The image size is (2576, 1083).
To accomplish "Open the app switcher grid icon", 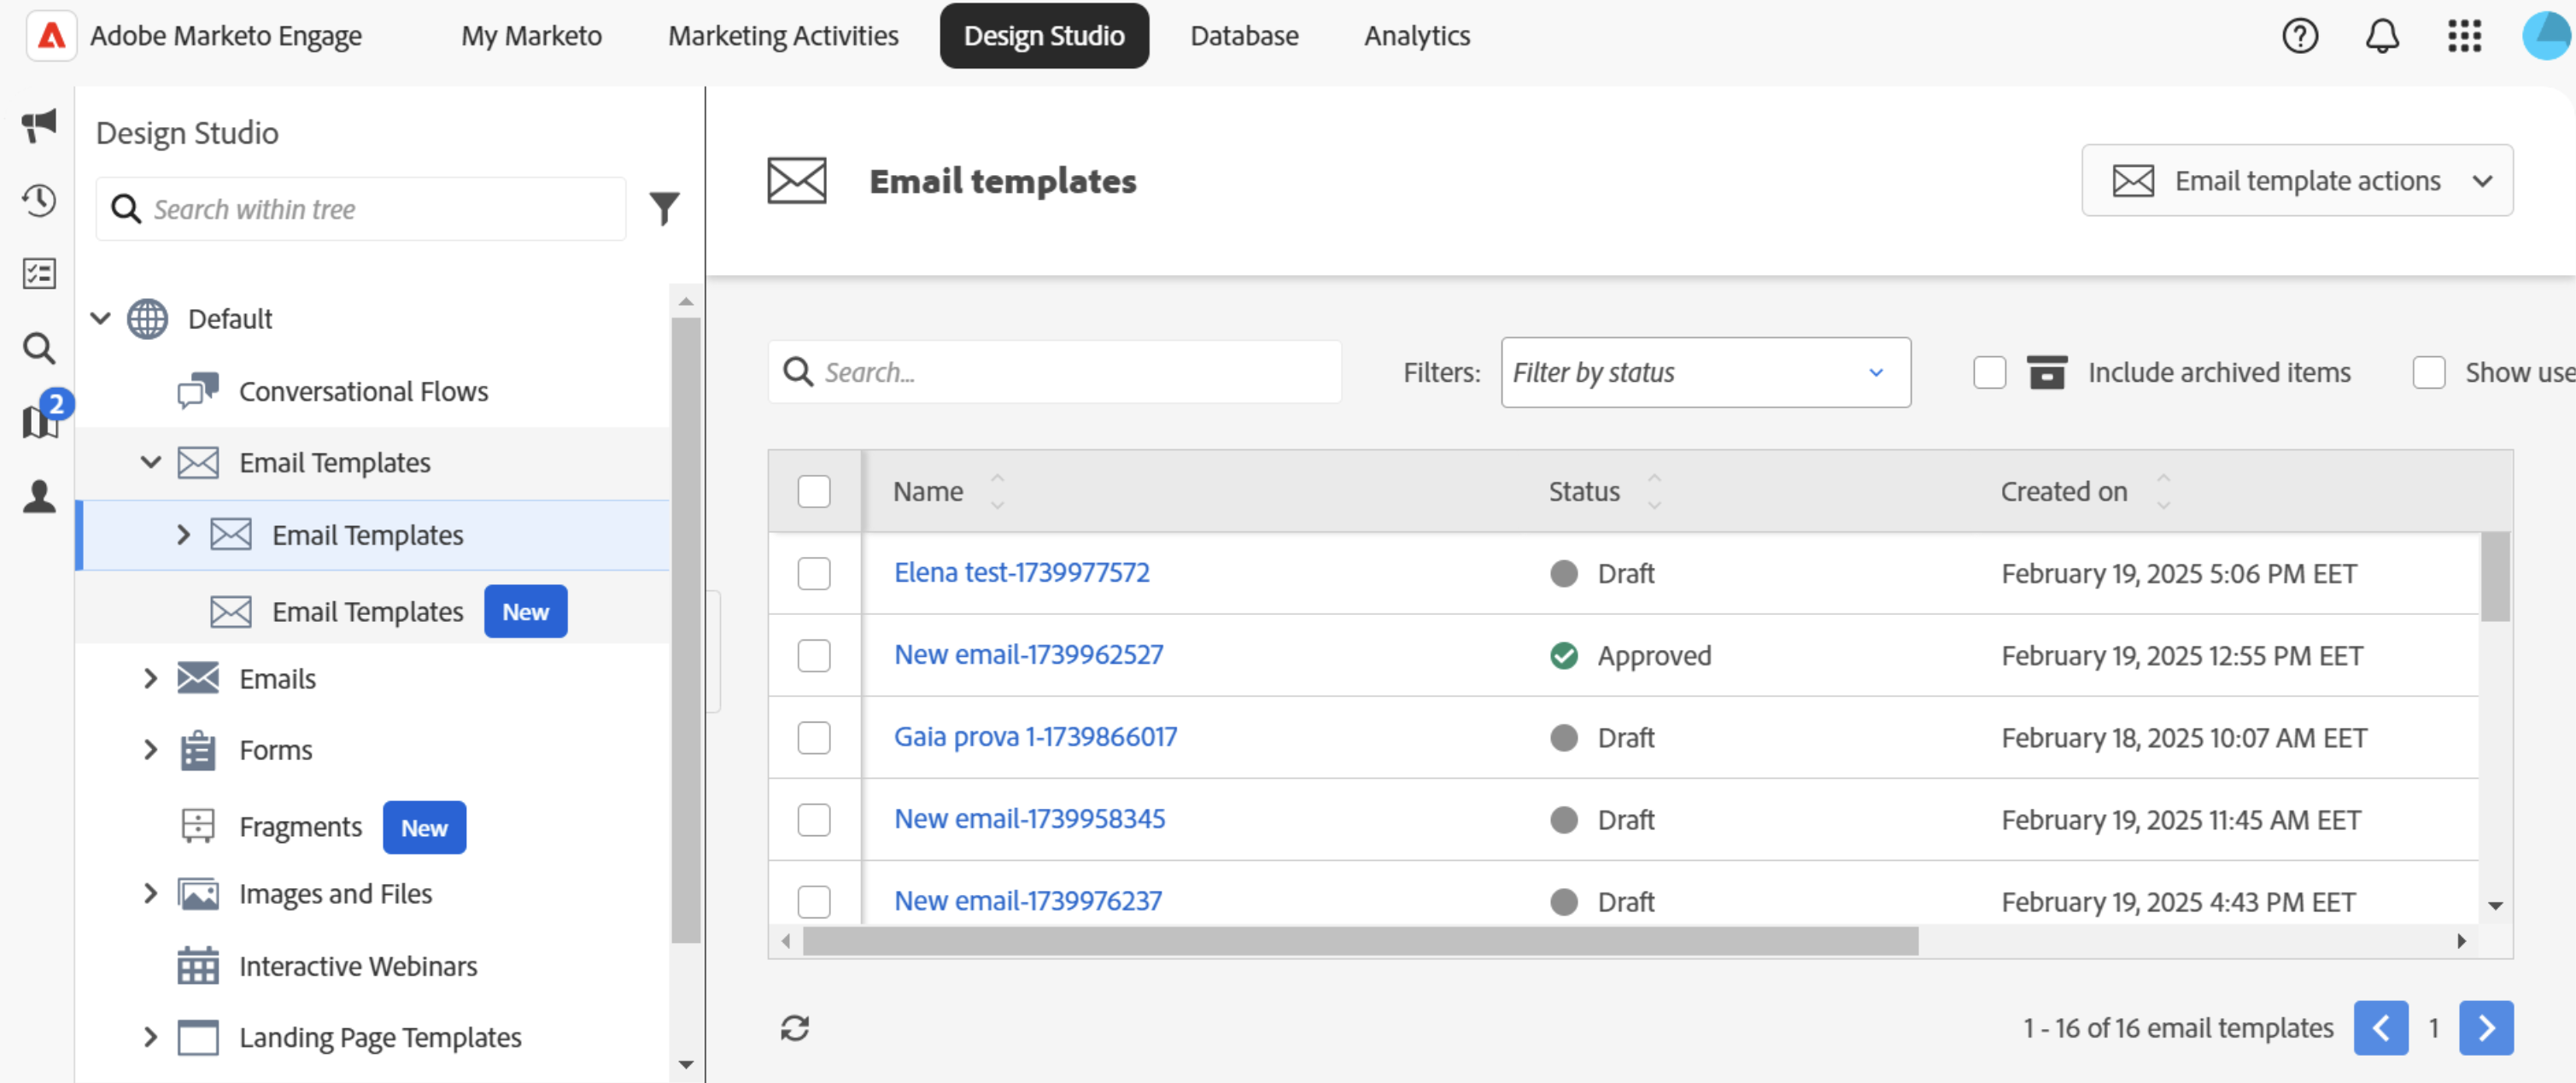I will (x=2464, y=36).
